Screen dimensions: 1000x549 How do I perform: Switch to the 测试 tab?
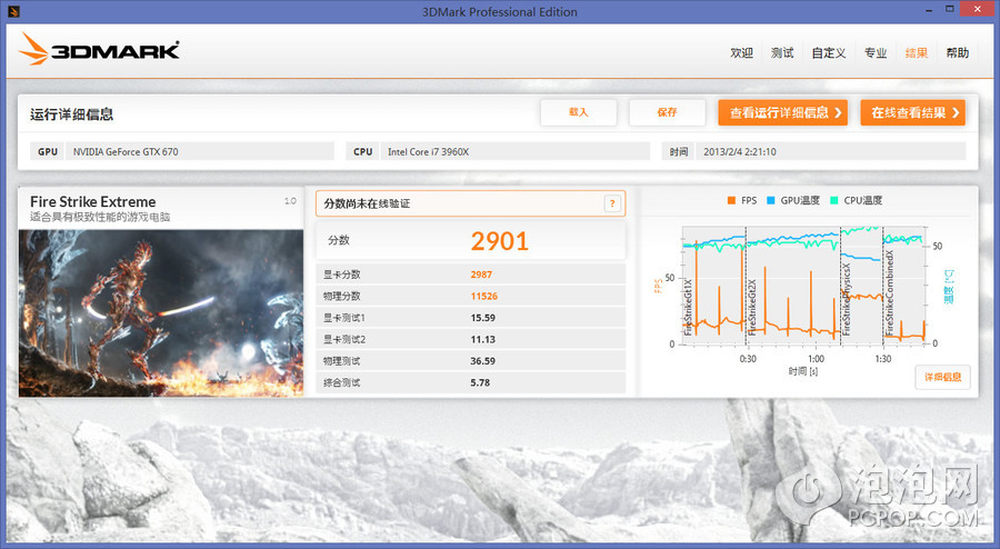click(x=782, y=53)
